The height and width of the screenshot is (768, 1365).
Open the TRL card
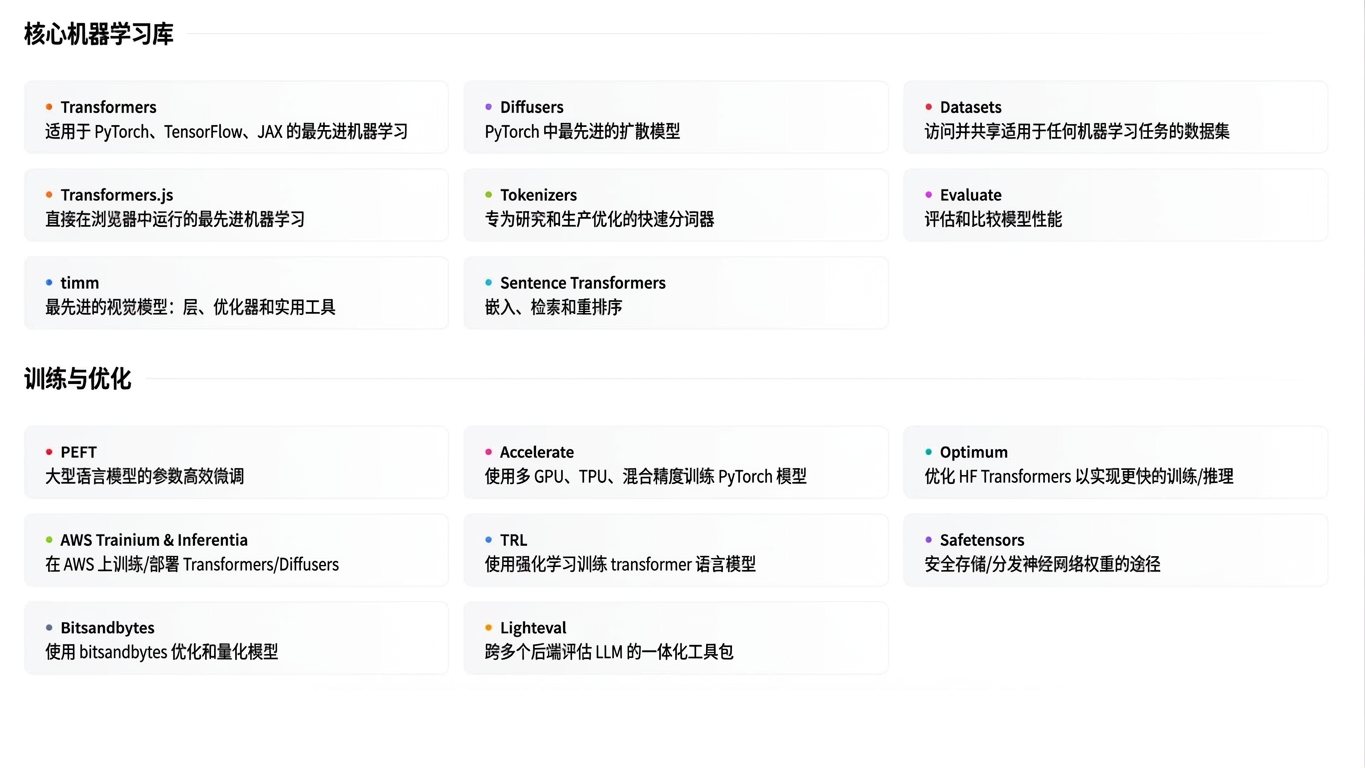click(x=676, y=551)
